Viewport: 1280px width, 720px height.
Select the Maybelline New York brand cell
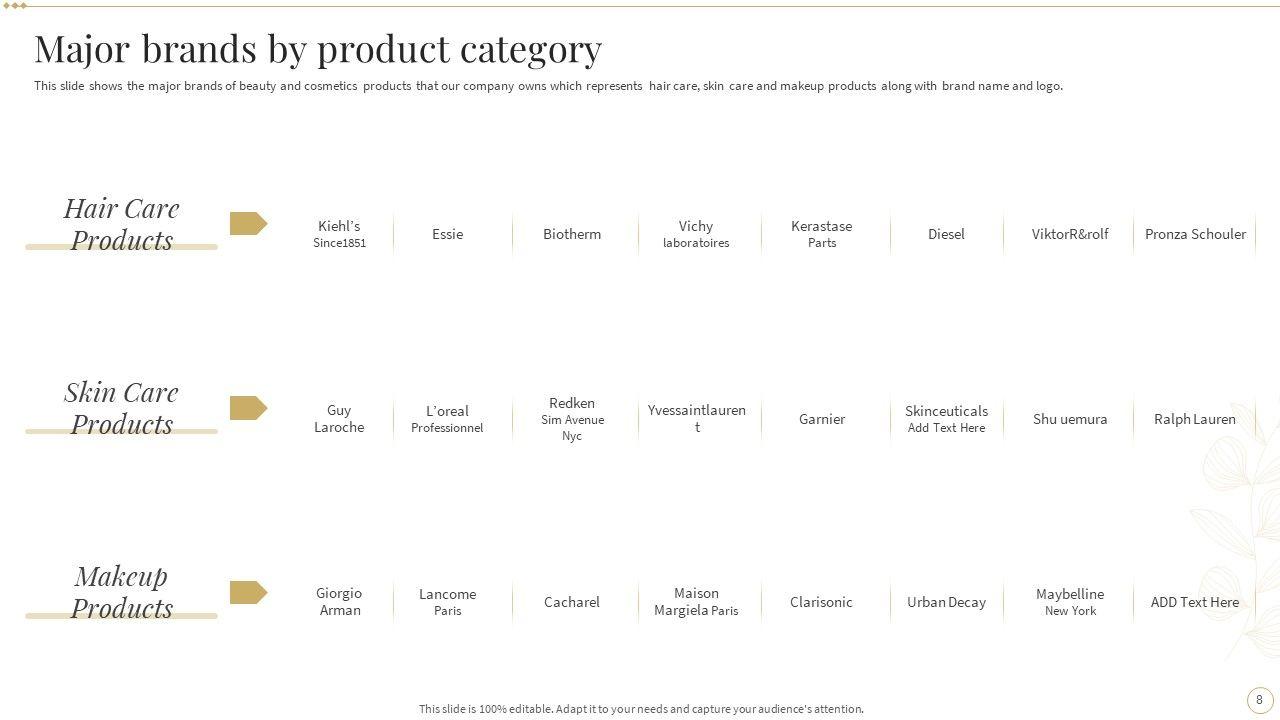coord(1070,602)
